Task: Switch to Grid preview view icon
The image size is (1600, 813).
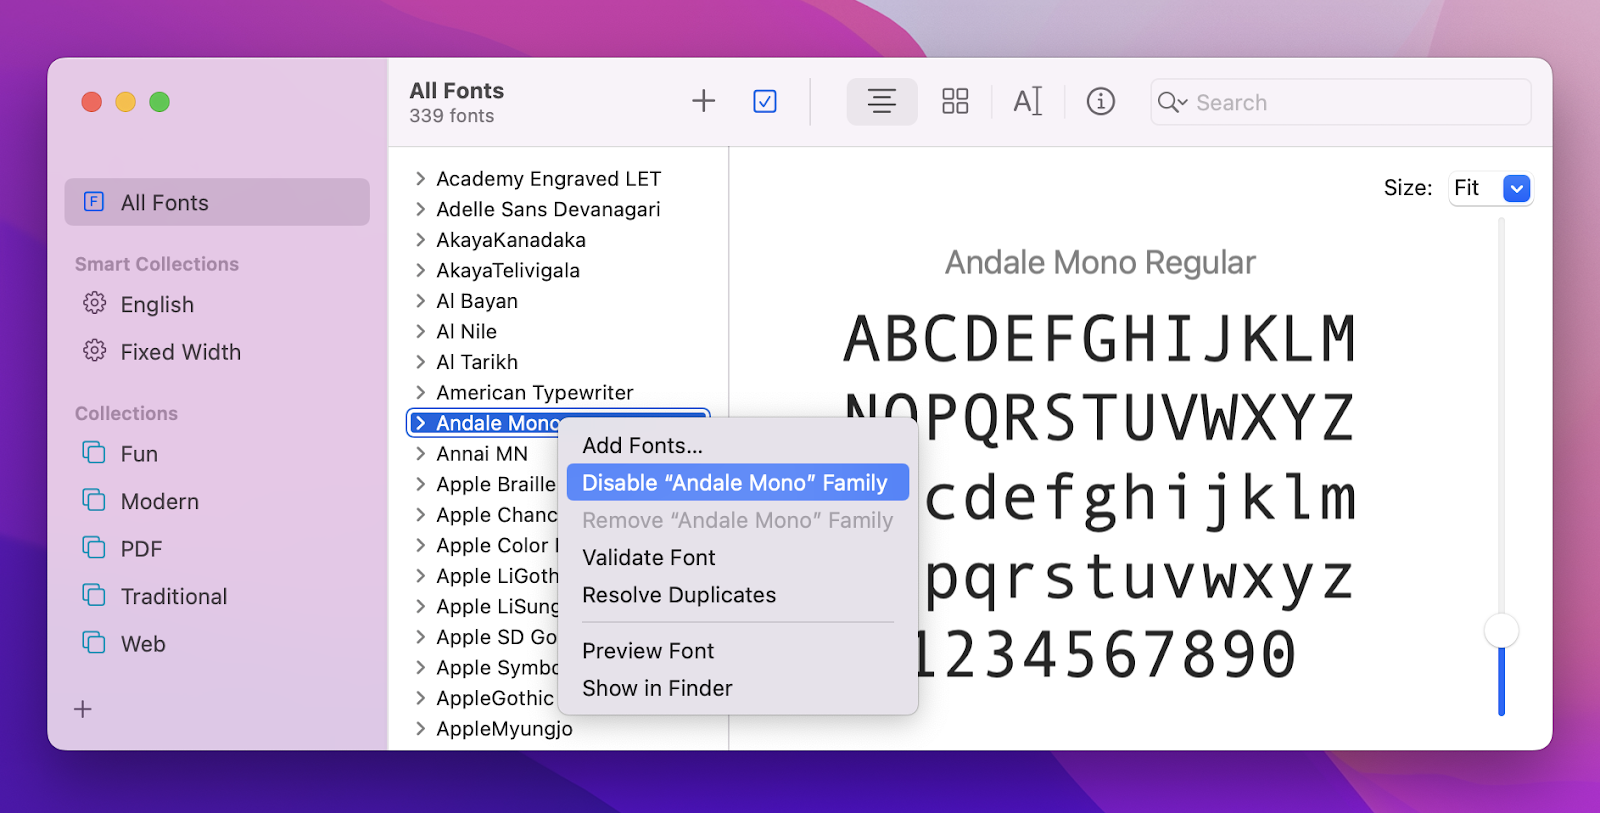Action: [955, 101]
